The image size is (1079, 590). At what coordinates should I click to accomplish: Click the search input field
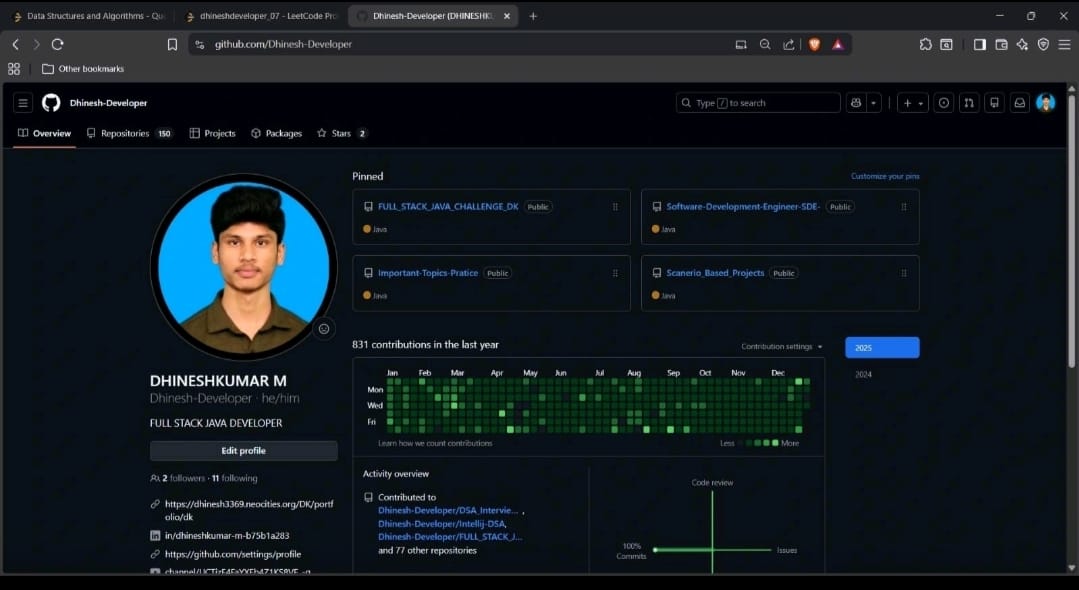(757, 102)
